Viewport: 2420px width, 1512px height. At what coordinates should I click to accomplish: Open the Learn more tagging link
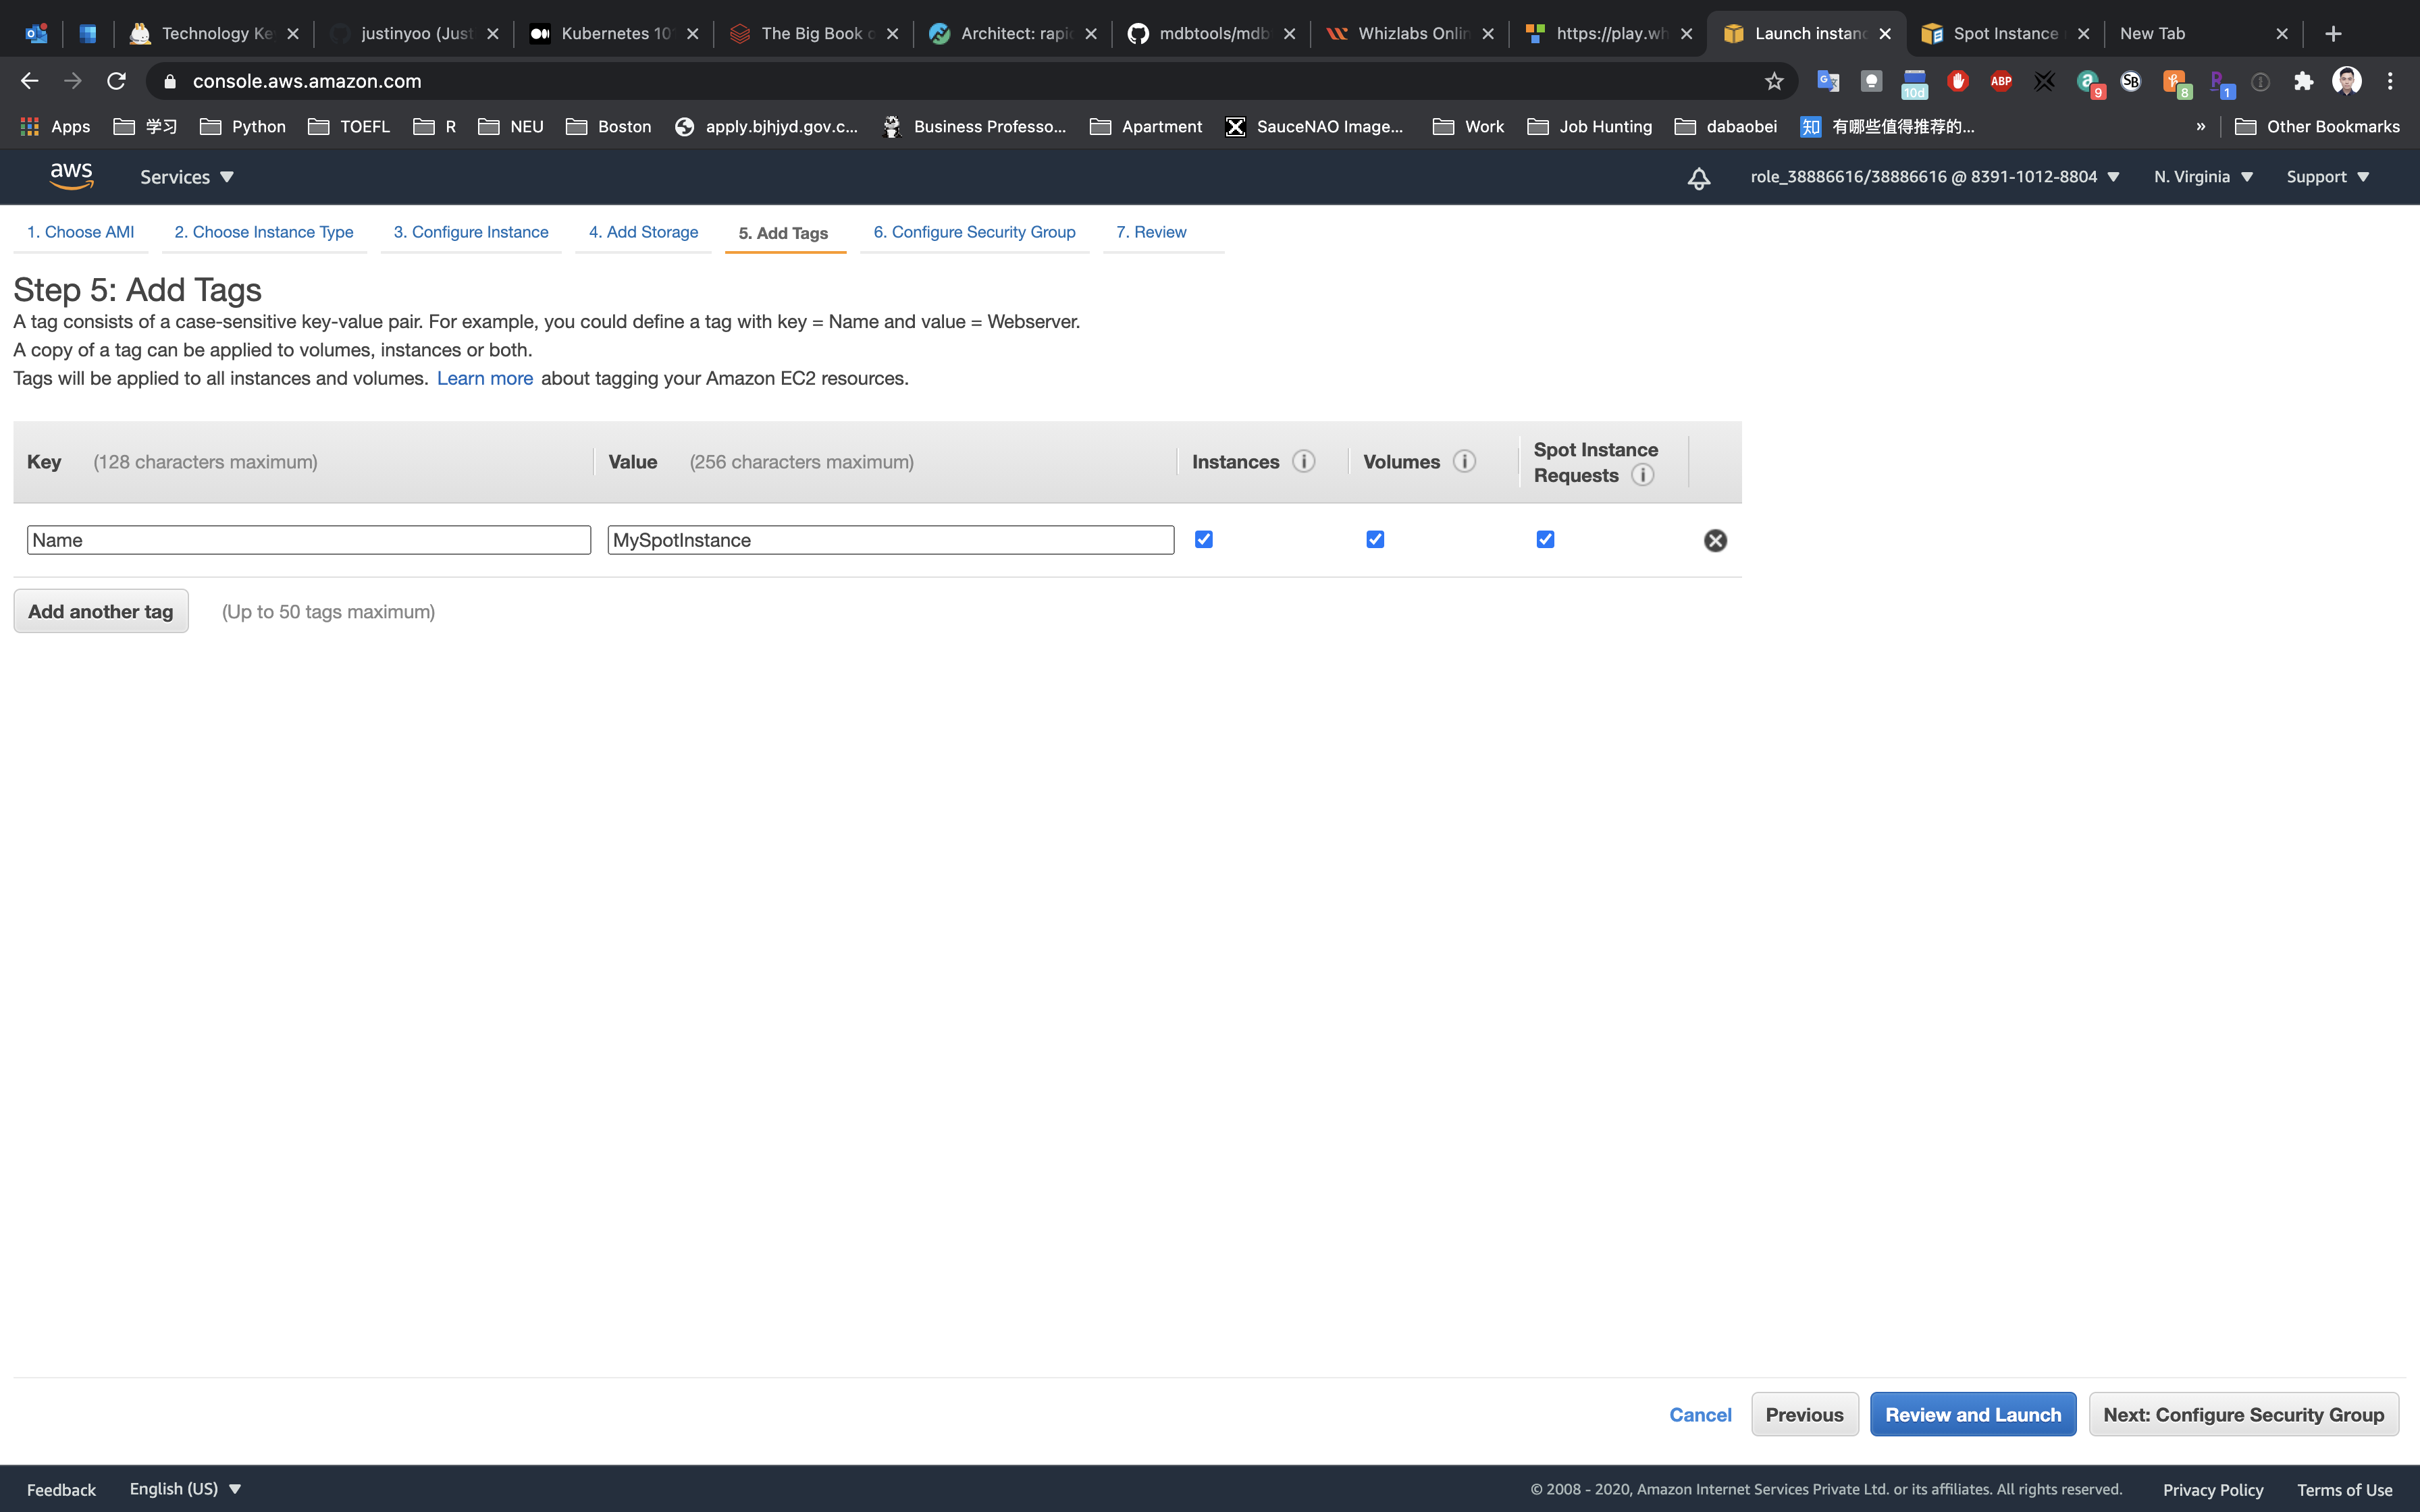[485, 378]
